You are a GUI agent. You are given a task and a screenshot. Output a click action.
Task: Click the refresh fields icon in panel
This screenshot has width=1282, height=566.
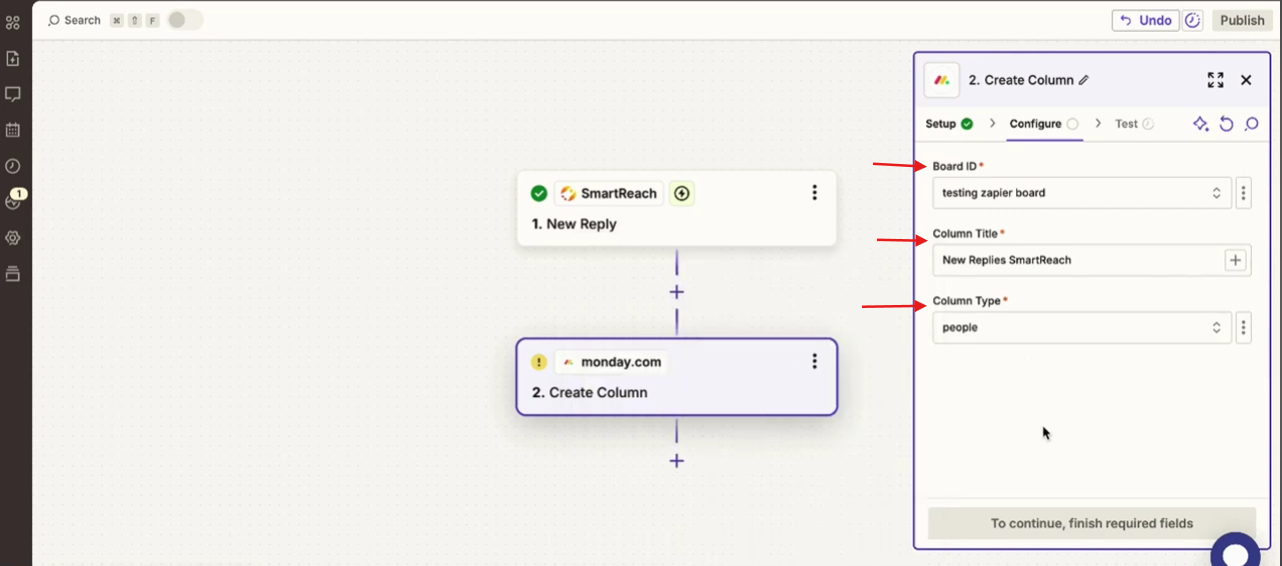coord(1226,124)
